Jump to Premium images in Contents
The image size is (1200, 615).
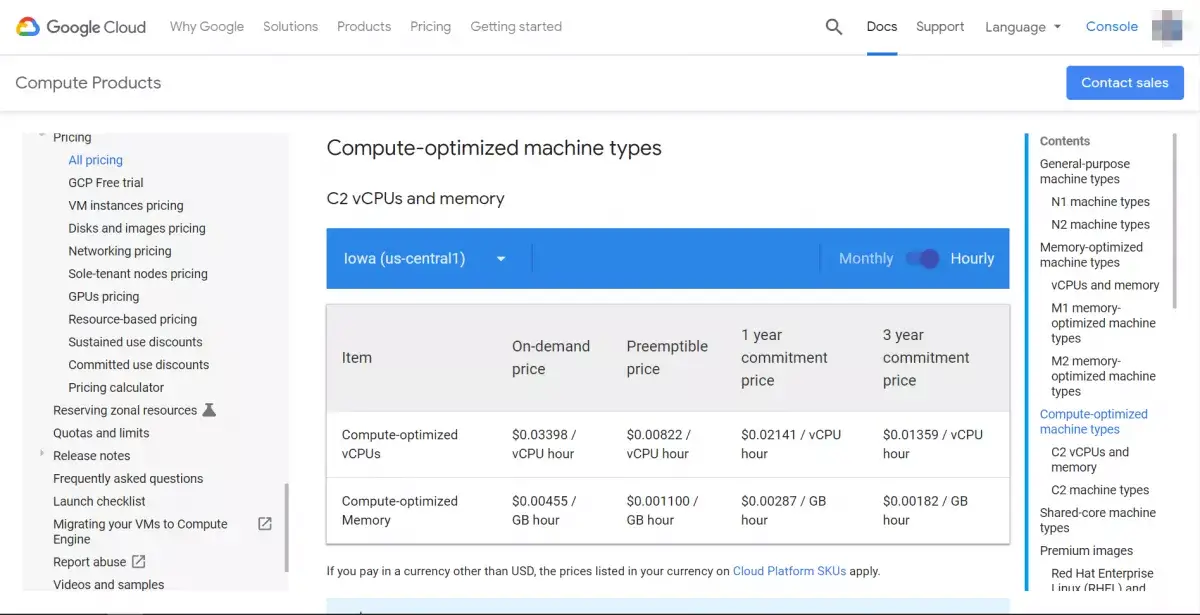[1087, 551]
